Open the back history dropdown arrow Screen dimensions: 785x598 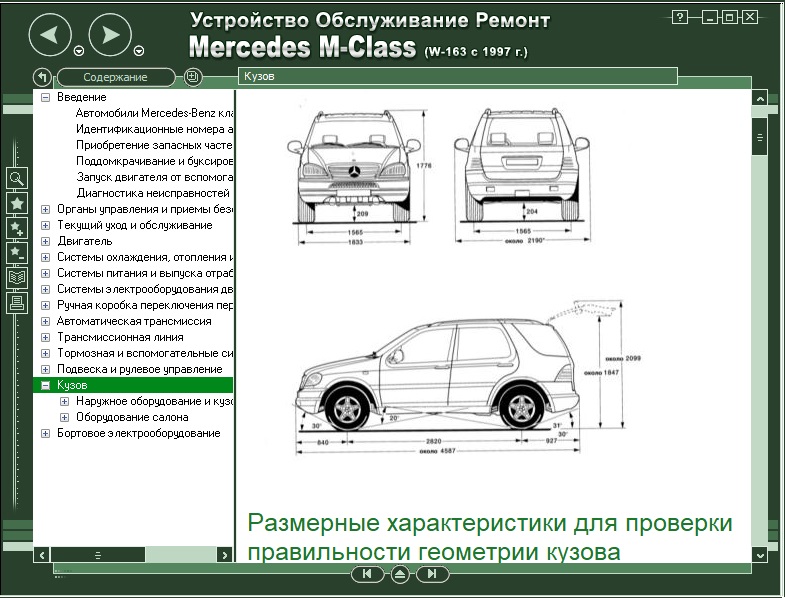tap(79, 51)
